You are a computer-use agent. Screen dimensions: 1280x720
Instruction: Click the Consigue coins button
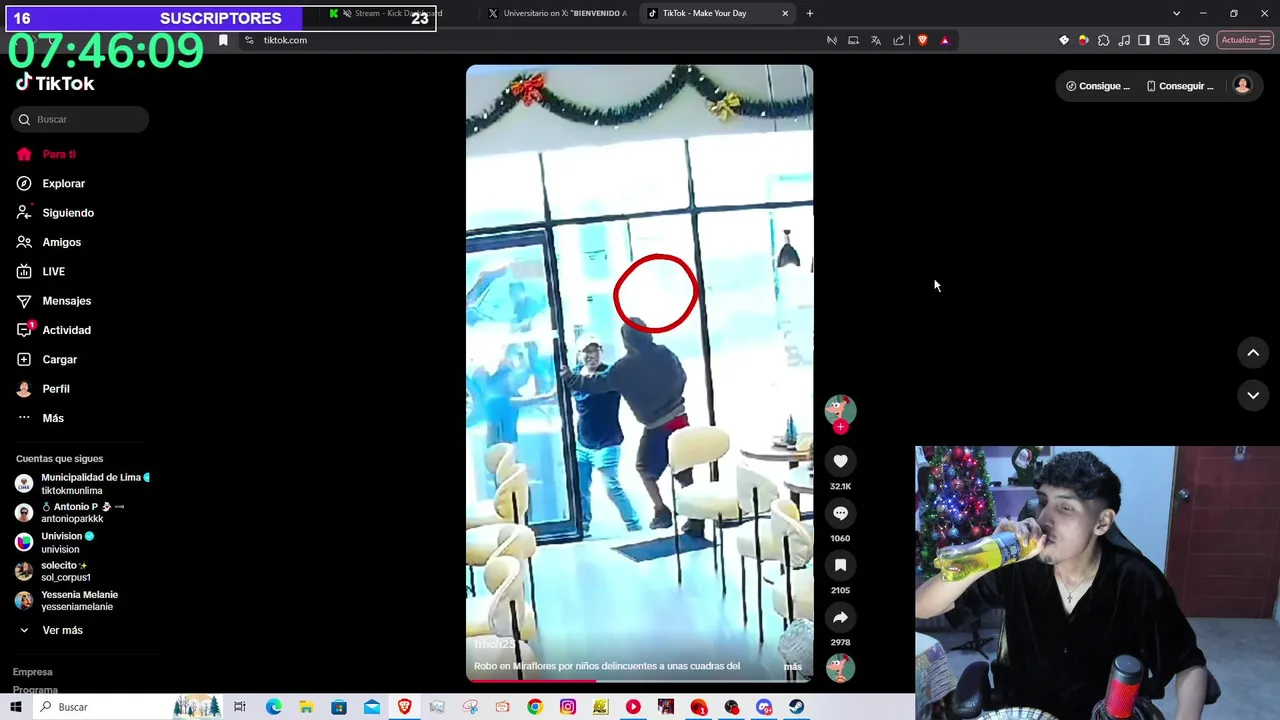[1098, 86]
